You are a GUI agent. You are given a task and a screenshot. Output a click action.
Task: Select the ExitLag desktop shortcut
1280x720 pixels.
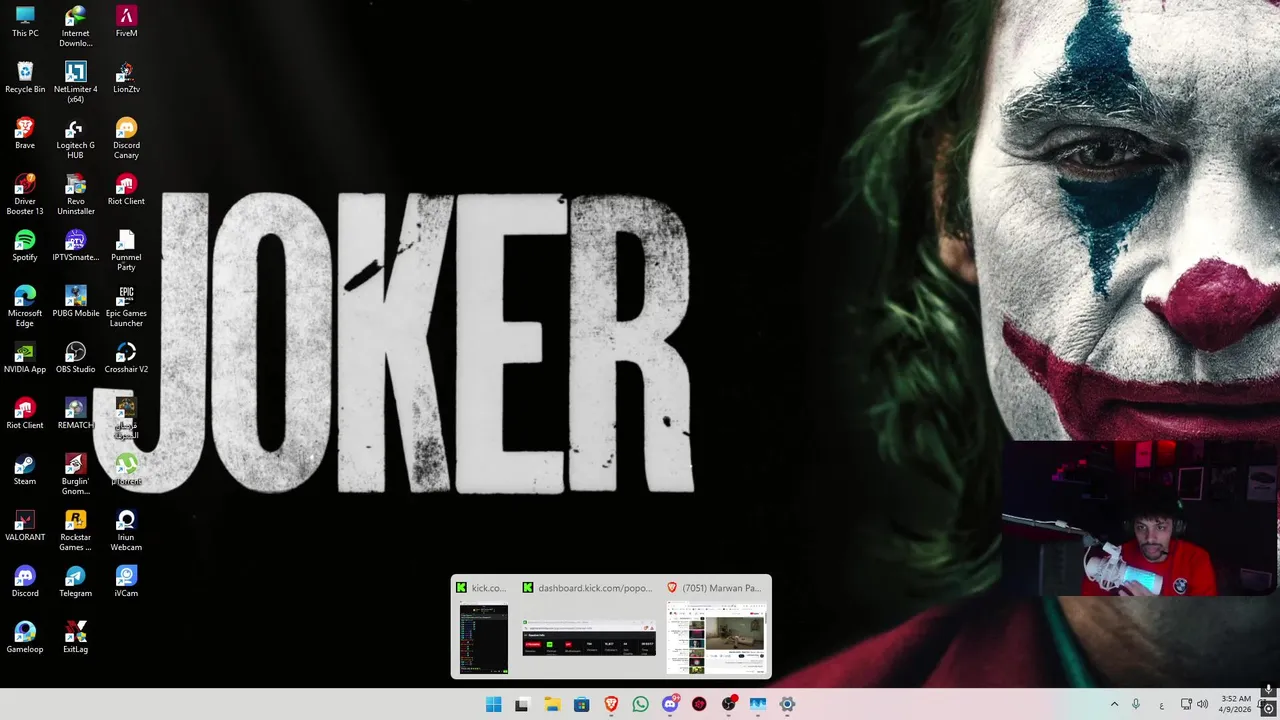click(75, 638)
